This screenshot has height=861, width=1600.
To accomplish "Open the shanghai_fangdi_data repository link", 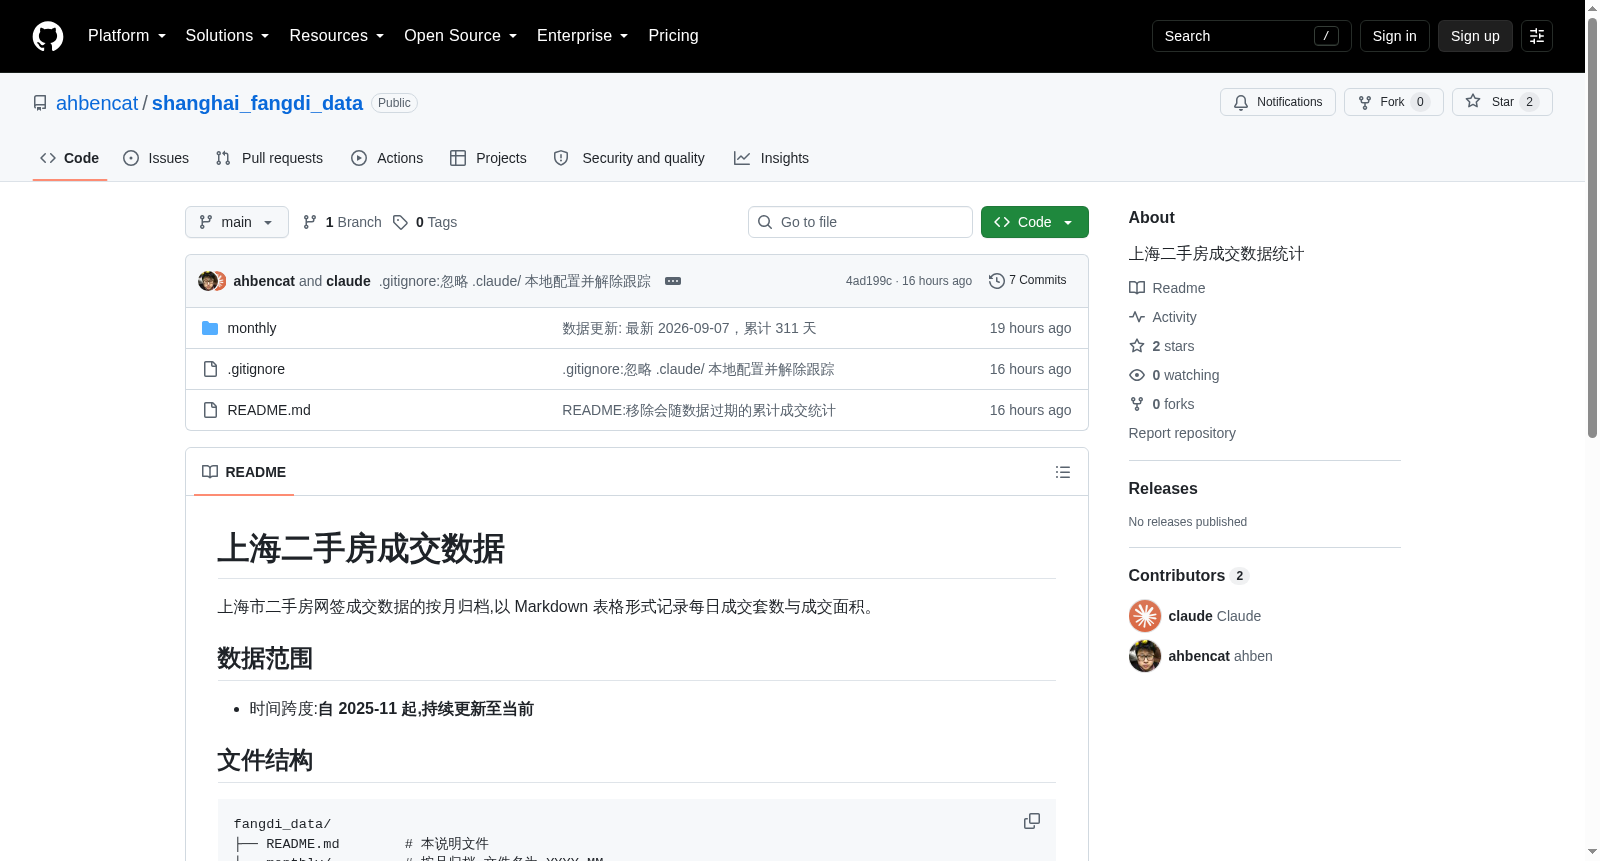I will pos(257,103).
